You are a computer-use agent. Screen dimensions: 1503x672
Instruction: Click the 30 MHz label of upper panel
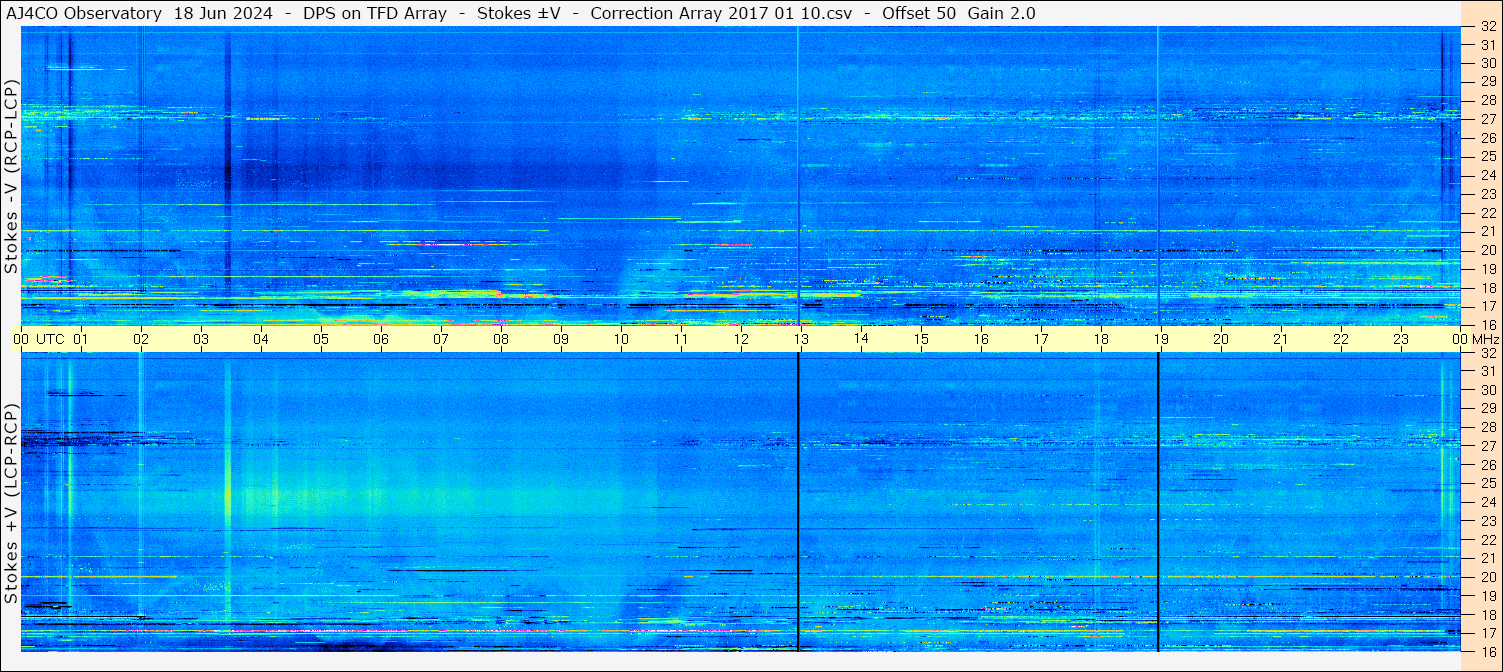coord(1487,63)
